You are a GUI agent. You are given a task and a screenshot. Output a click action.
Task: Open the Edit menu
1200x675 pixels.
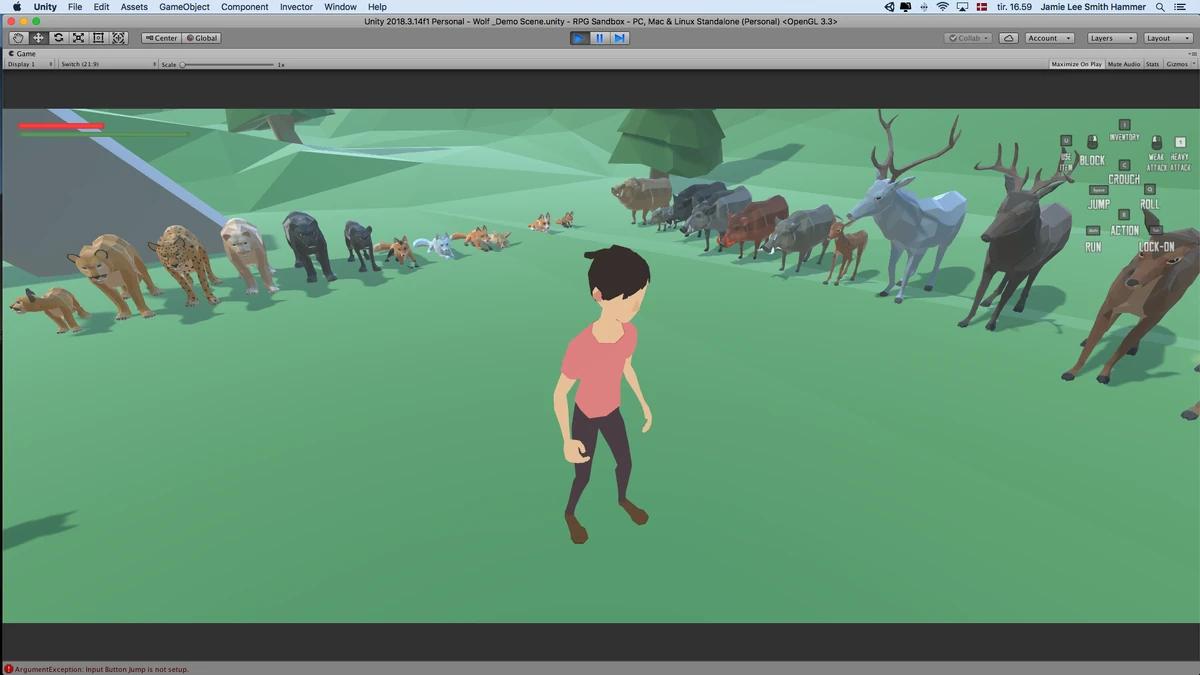(102, 7)
